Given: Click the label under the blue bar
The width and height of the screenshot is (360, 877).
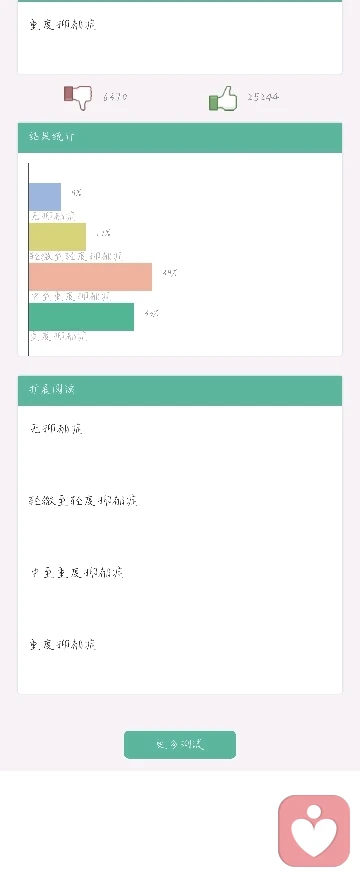Looking at the screenshot, I should click(53, 216).
